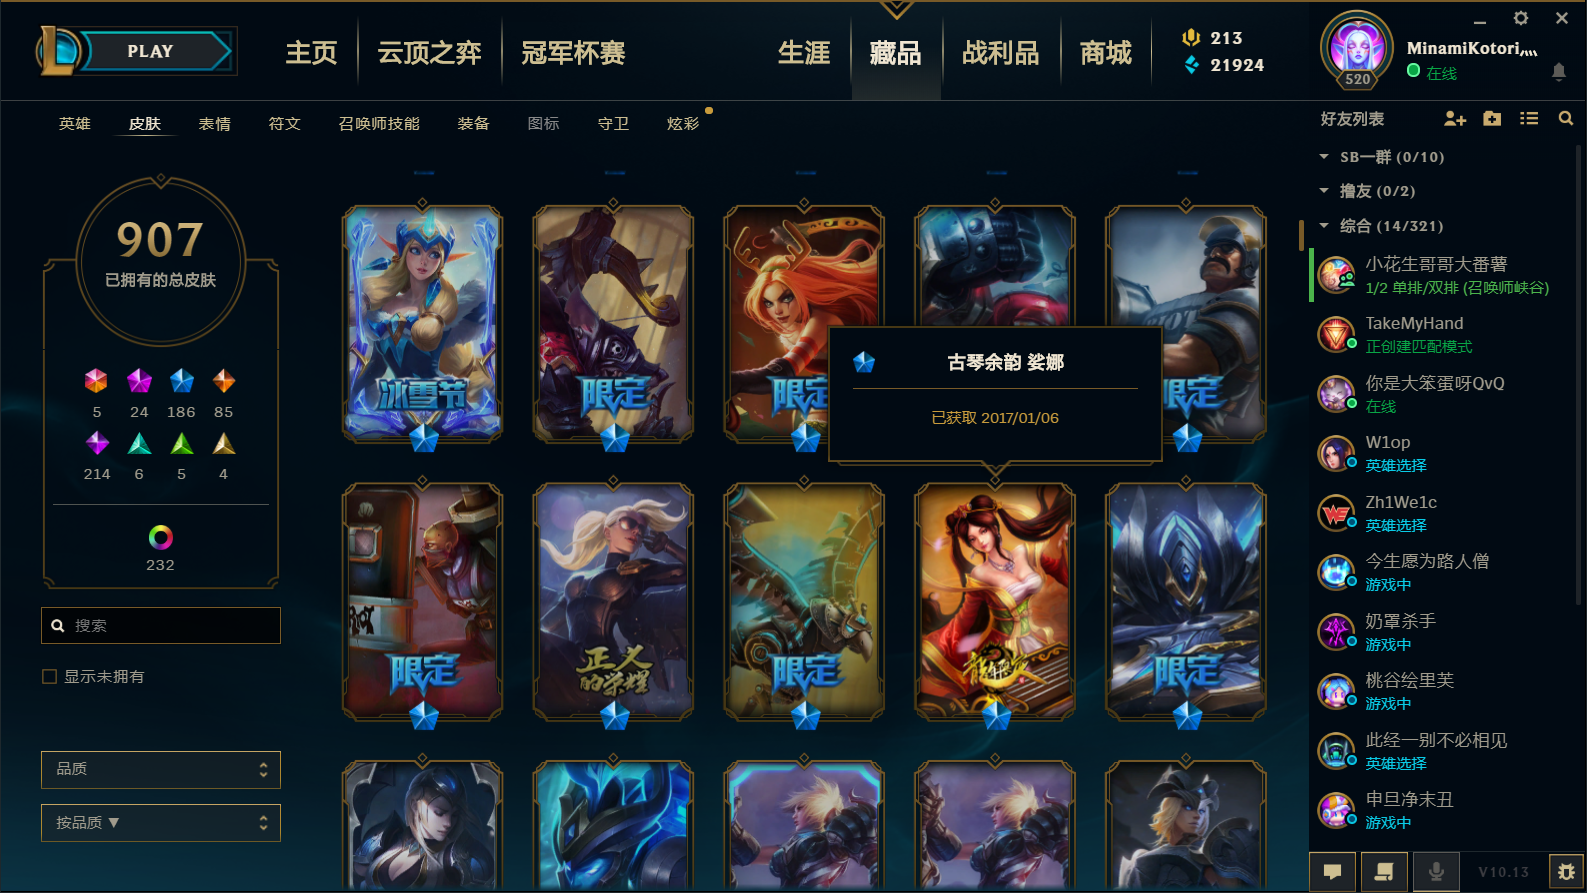Click the missions icon in bottom bar

pyautogui.click(x=1384, y=872)
